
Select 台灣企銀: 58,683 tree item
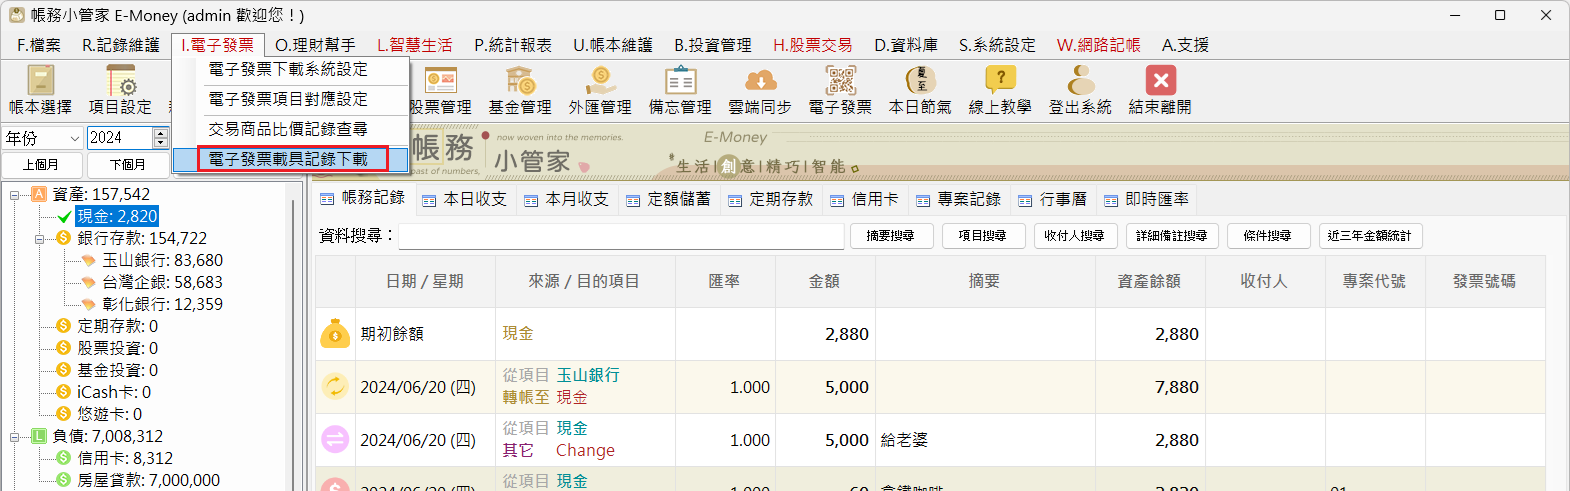(x=162, y=282)
